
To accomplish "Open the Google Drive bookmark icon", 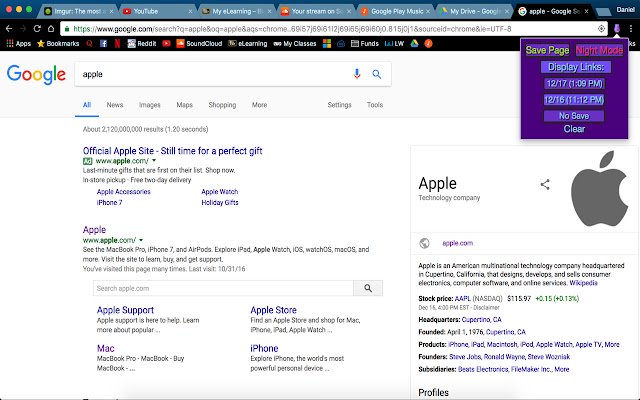I will click(414, 43).
